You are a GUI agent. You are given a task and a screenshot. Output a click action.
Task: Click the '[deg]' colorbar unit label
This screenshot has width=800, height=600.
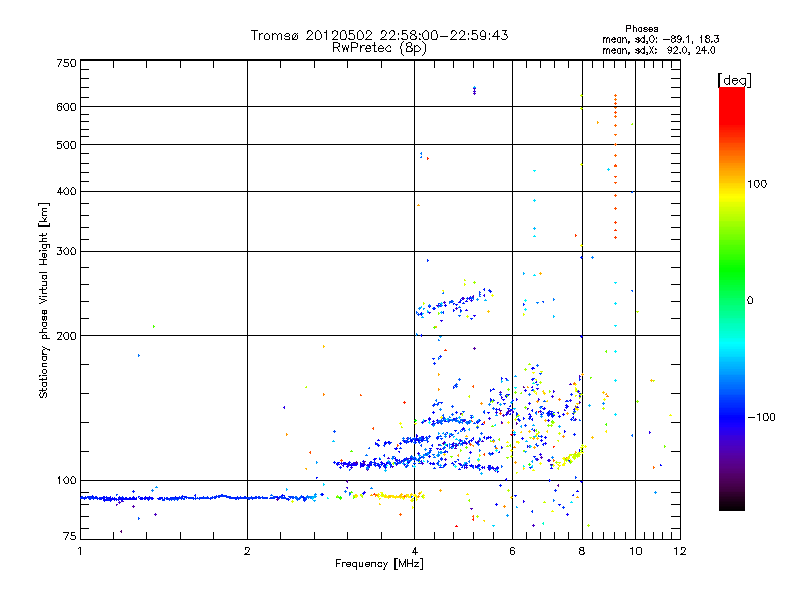pos(734,80)
